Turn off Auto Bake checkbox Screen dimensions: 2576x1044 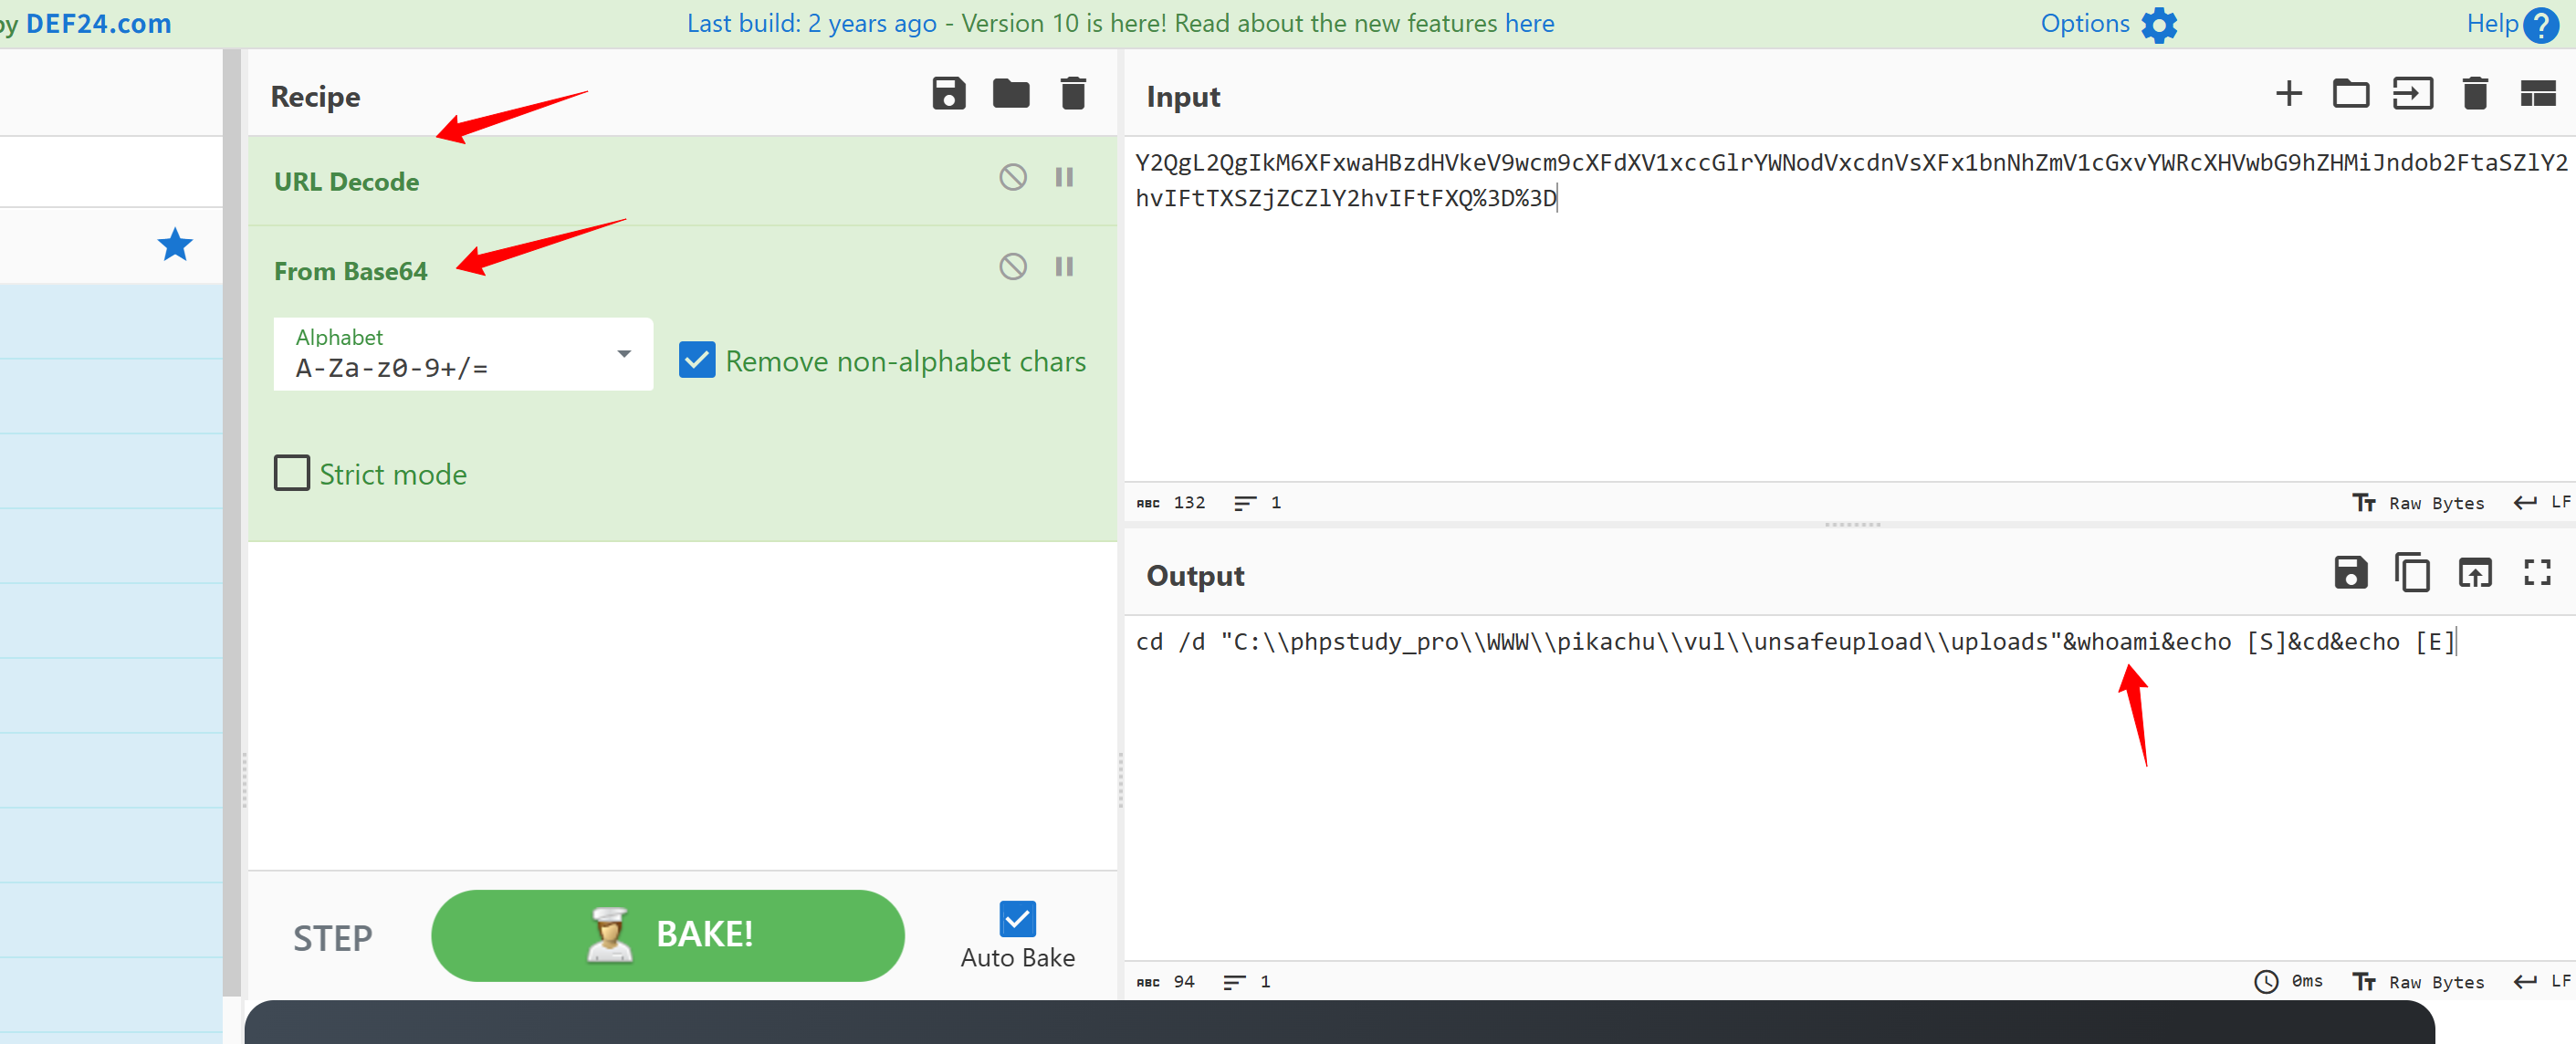click(x=1017, y=918)
